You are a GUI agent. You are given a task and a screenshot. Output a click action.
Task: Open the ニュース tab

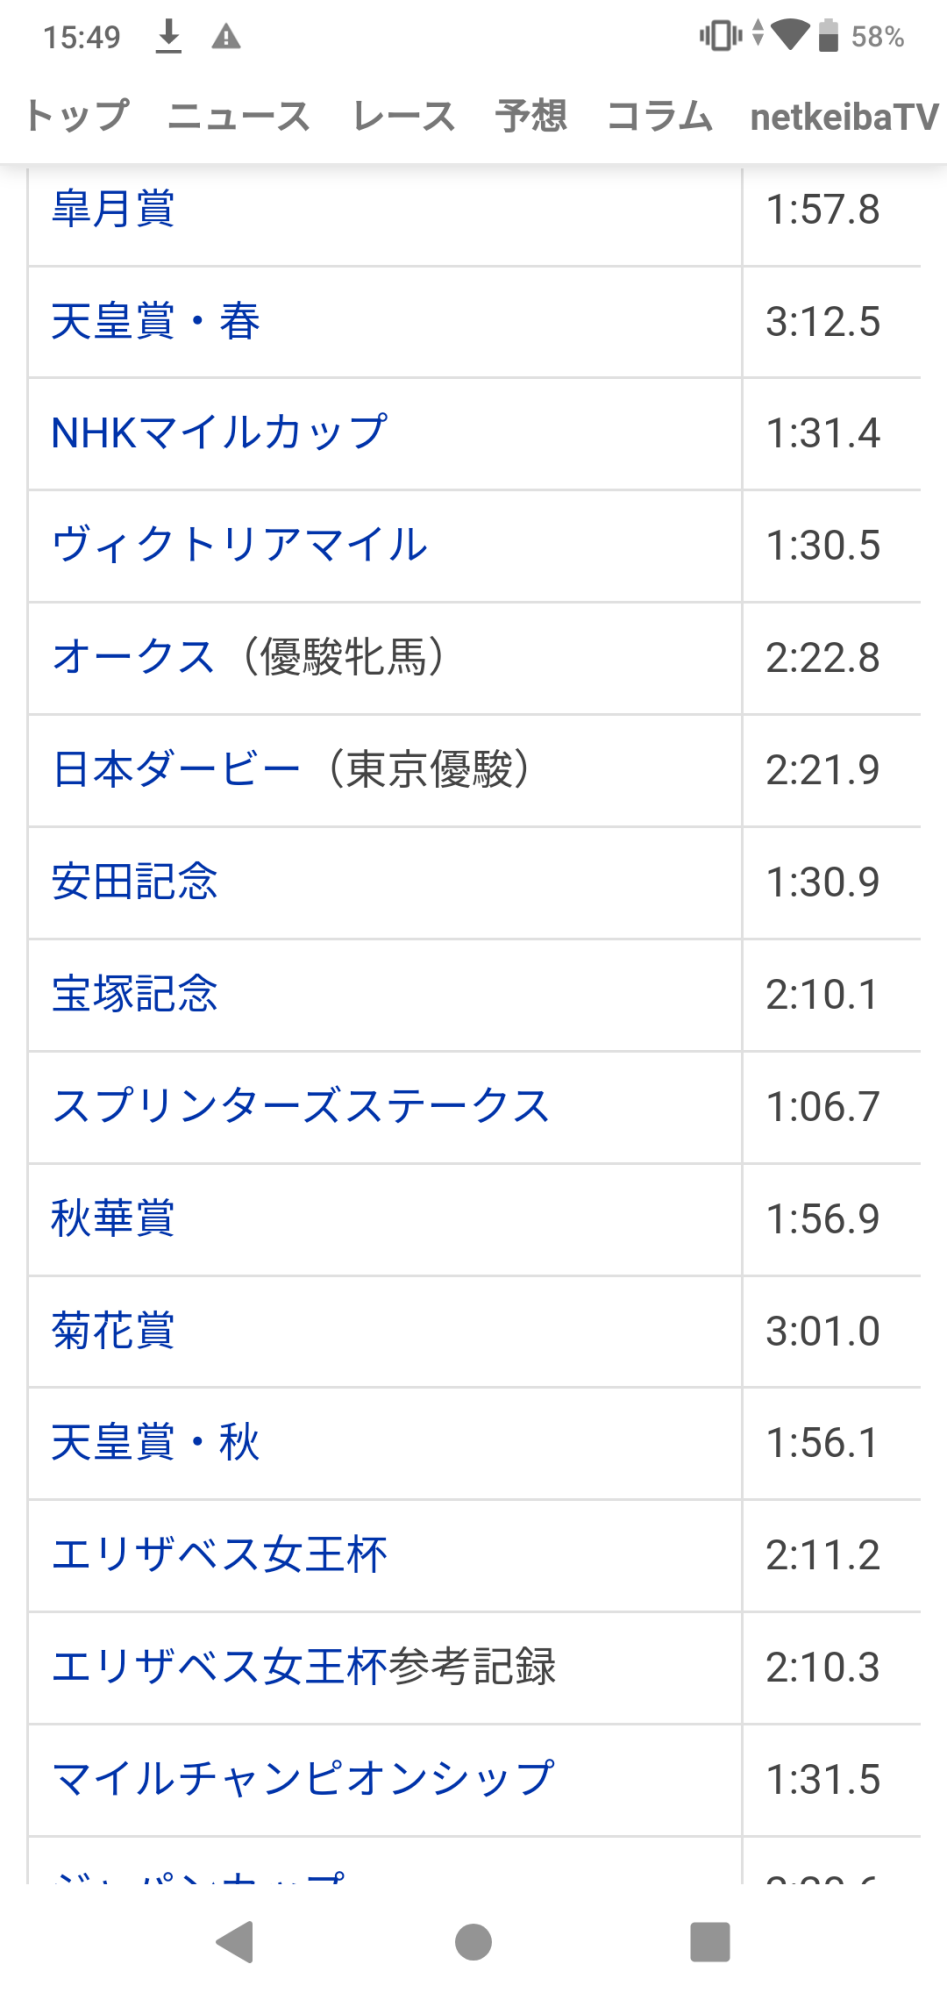[x=239, y=116]
